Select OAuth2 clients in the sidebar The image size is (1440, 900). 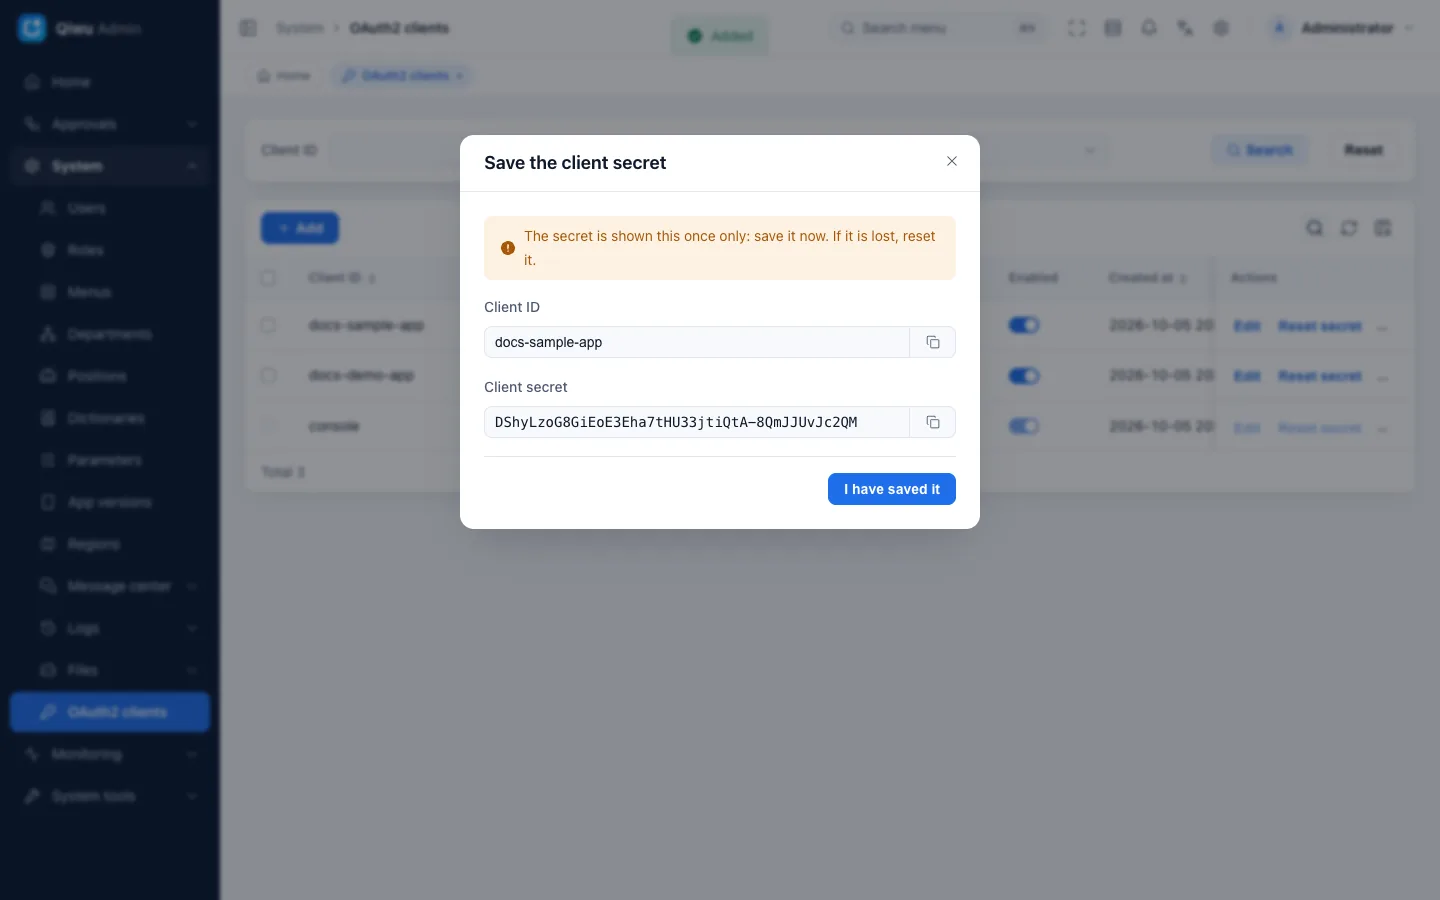(x=110, y=712)
